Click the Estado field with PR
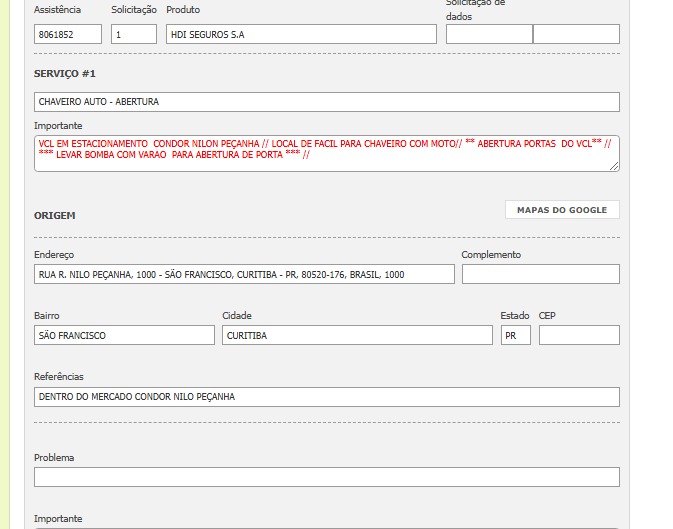 coord(515,335)
